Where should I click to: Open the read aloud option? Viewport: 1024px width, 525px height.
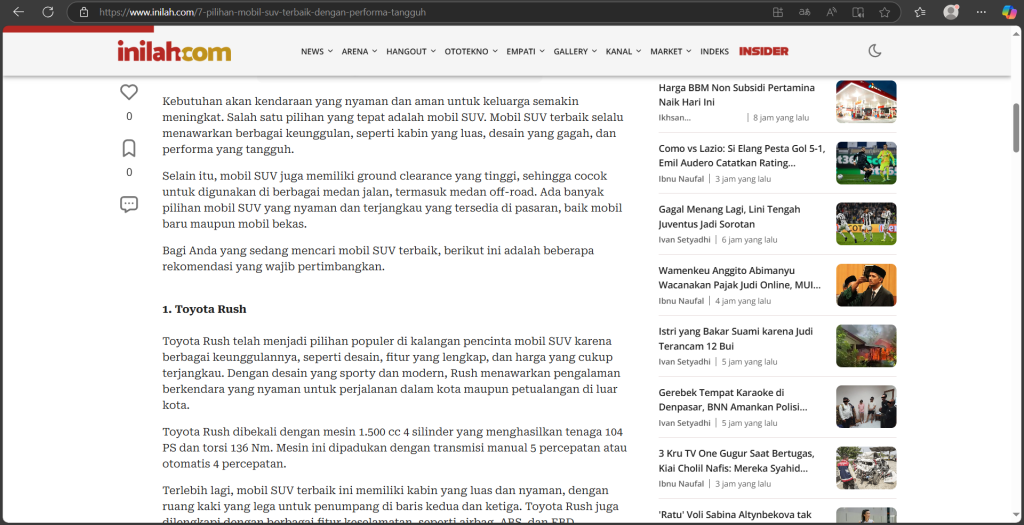click(x=831, y=12)
